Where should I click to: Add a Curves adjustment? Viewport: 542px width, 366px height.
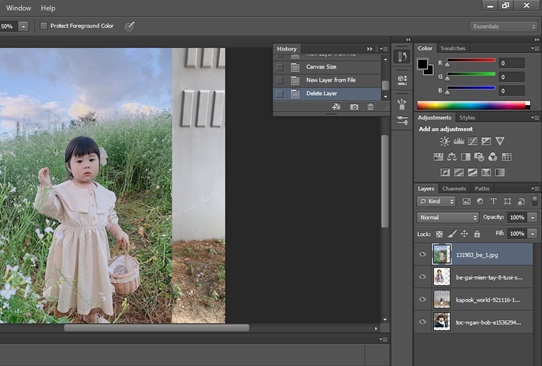click(472, 141)
